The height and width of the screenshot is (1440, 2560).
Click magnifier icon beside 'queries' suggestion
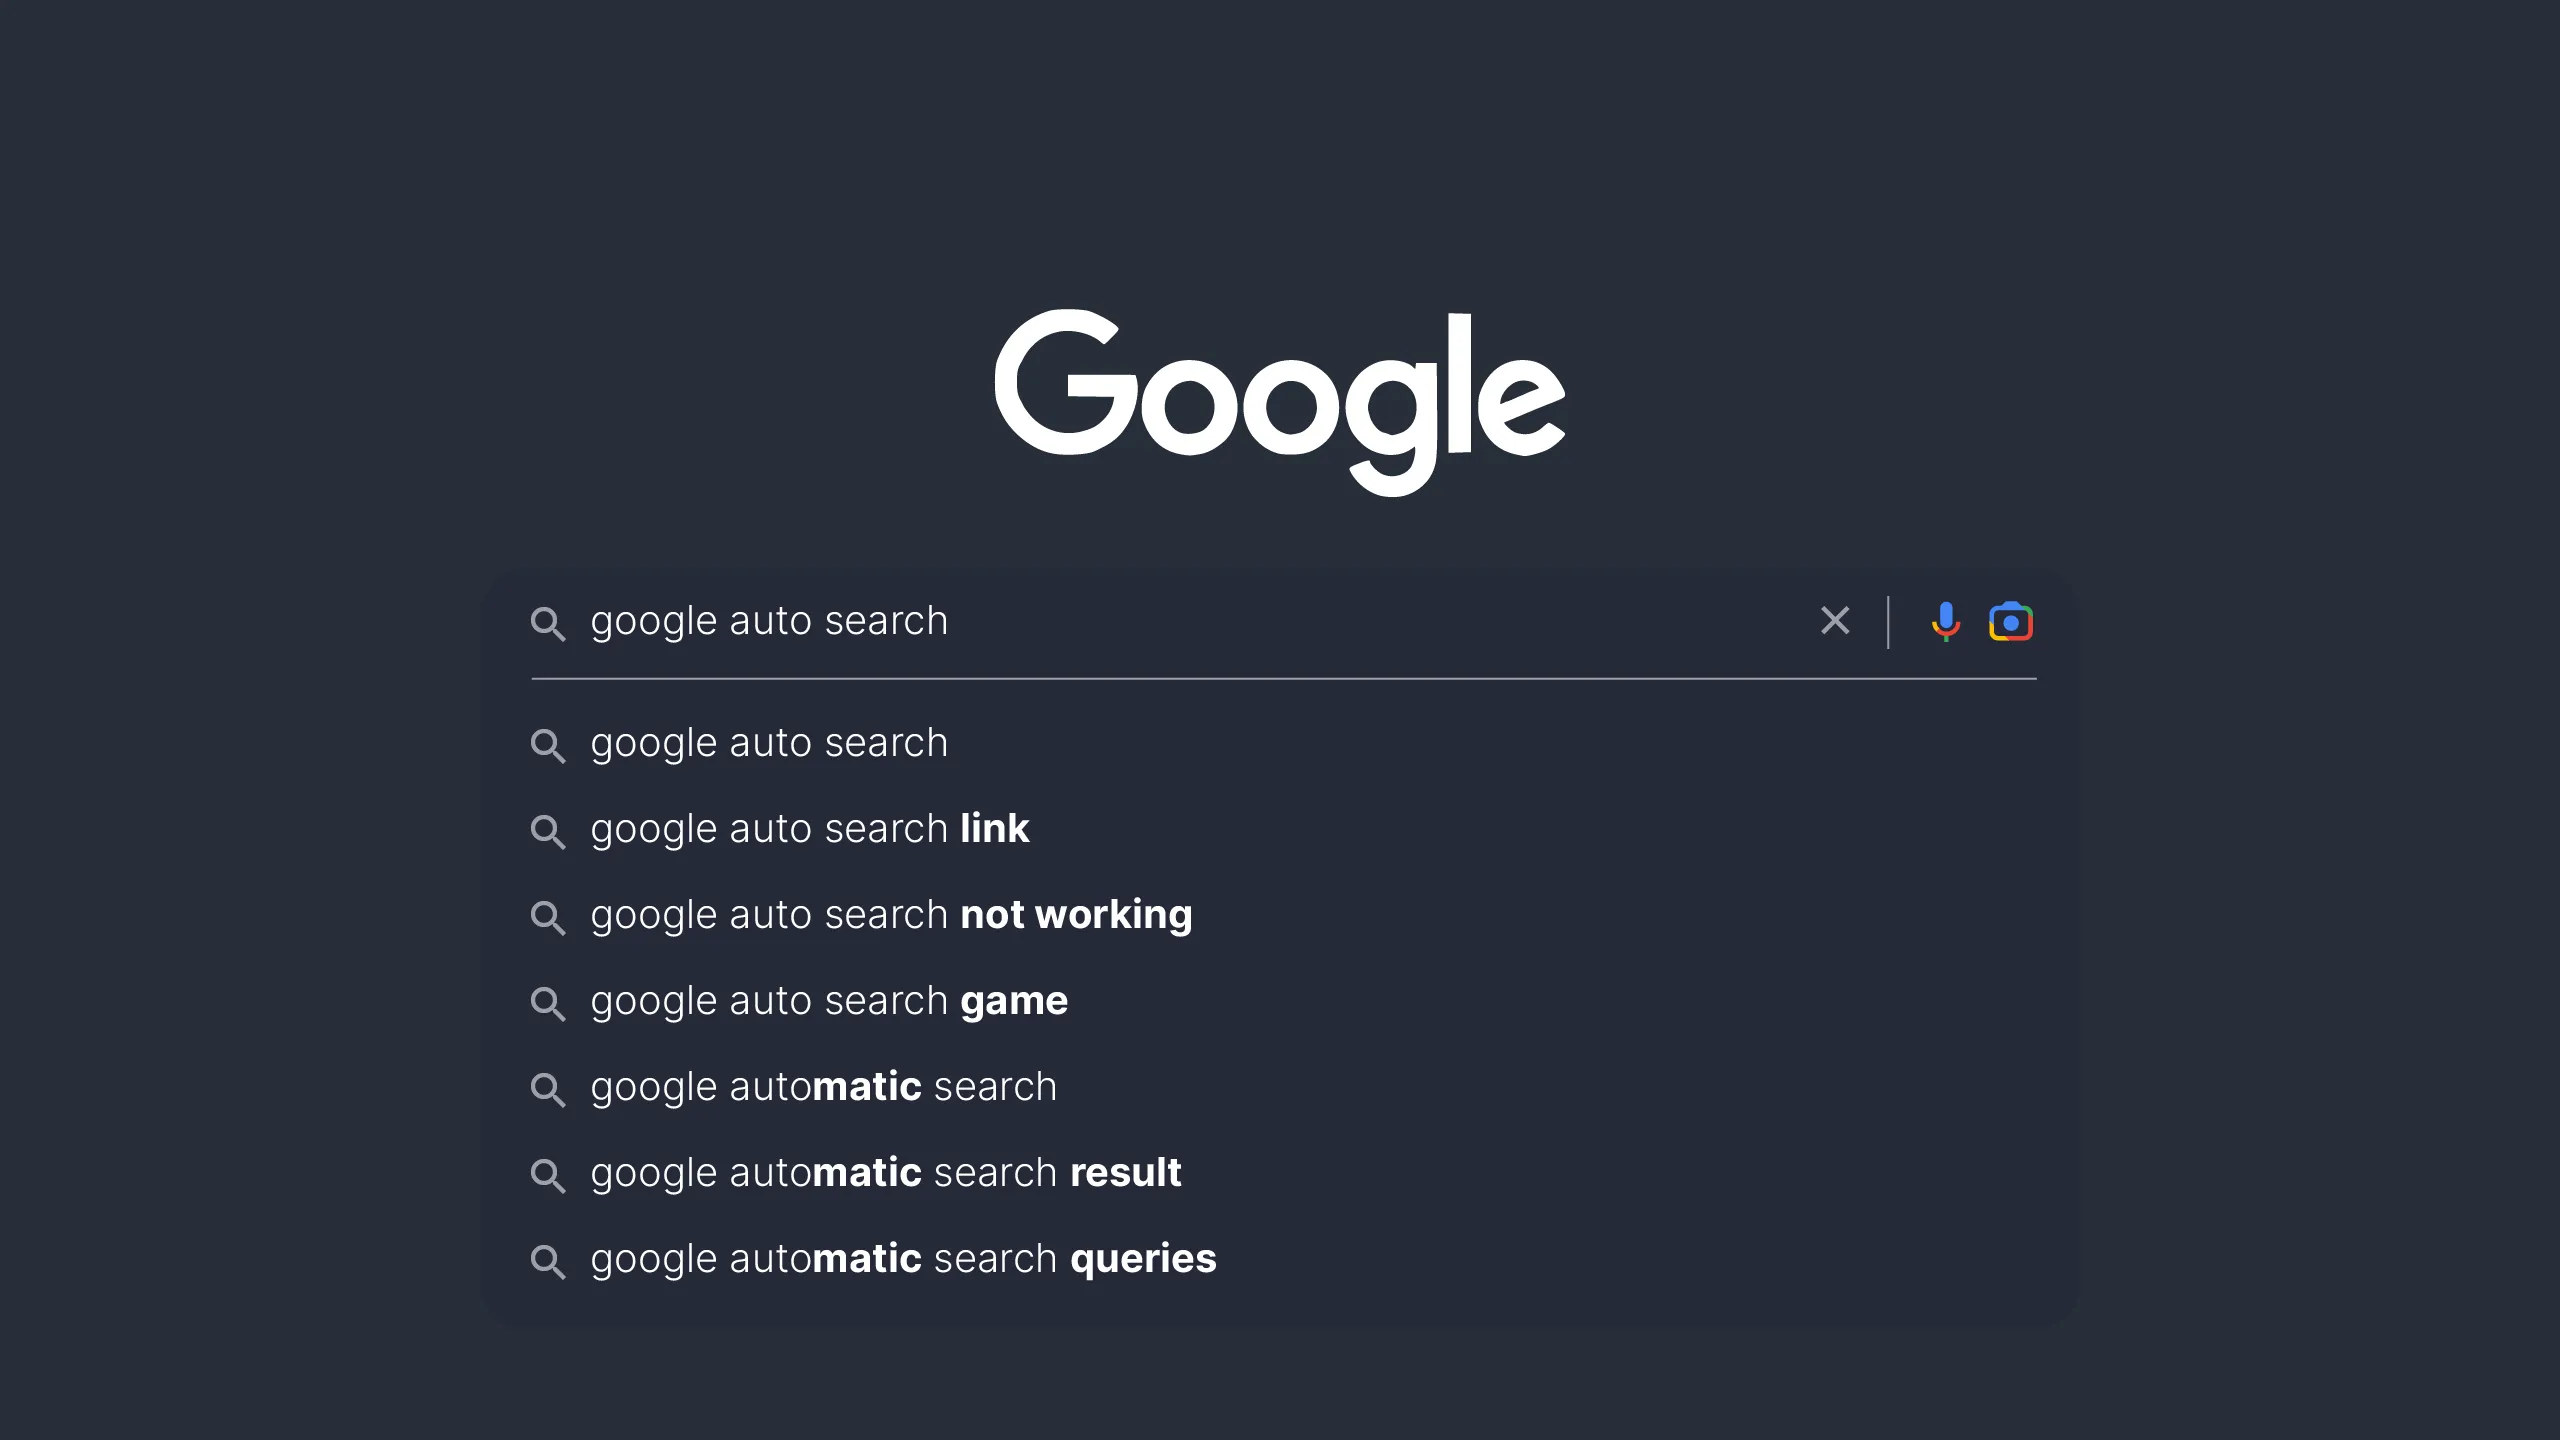(x=548, y=1261)
